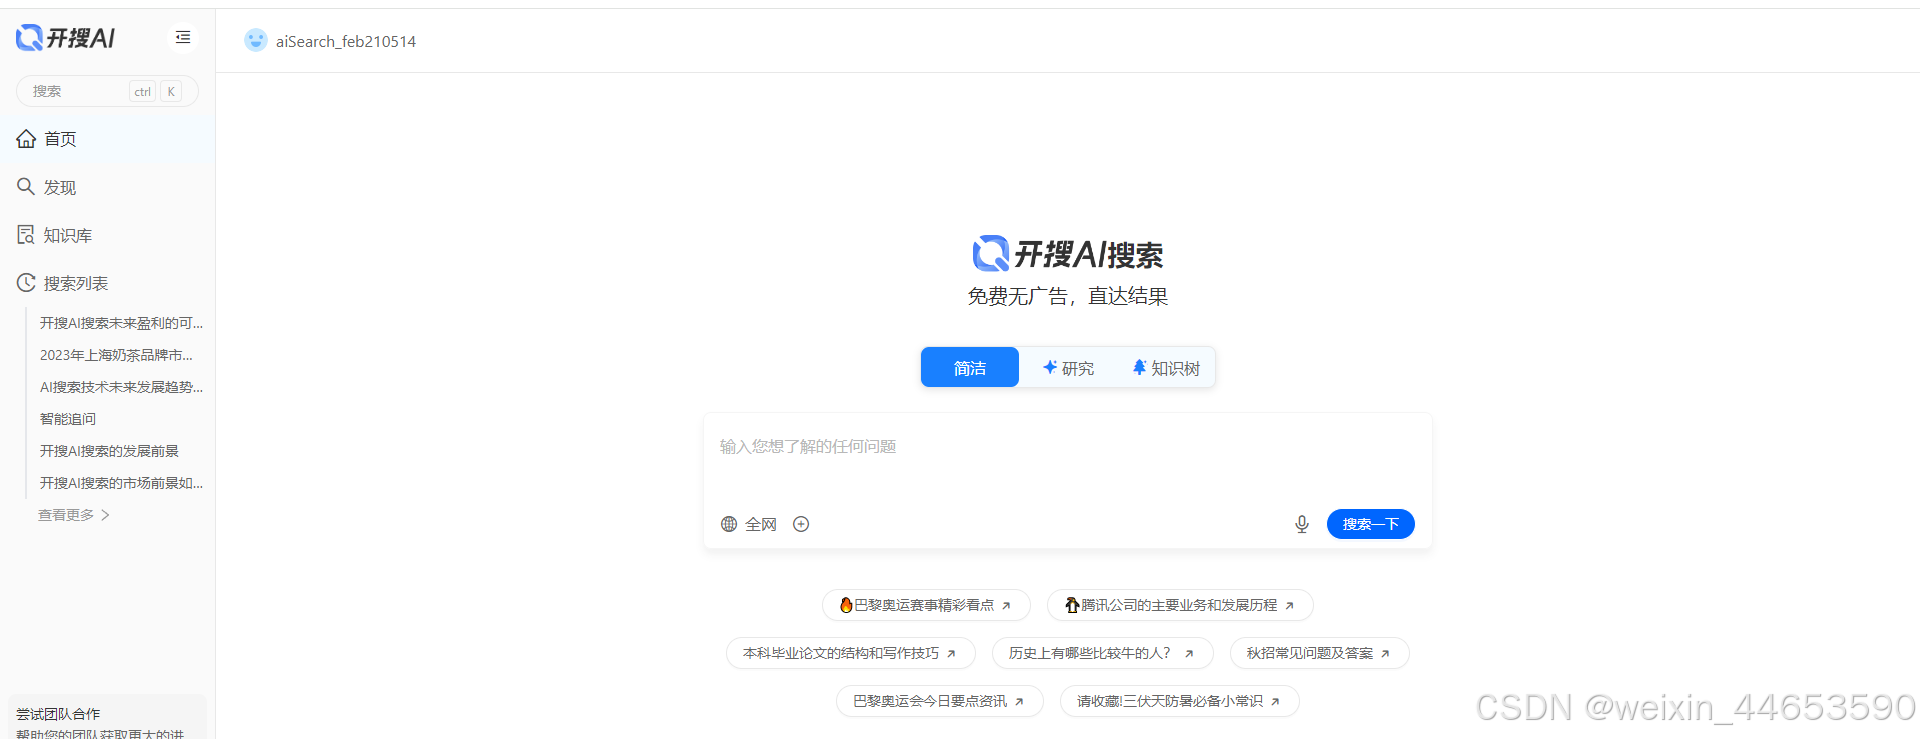Open suggestion 请收藏!三伏天防暑必备小常识

(1180, 701)
